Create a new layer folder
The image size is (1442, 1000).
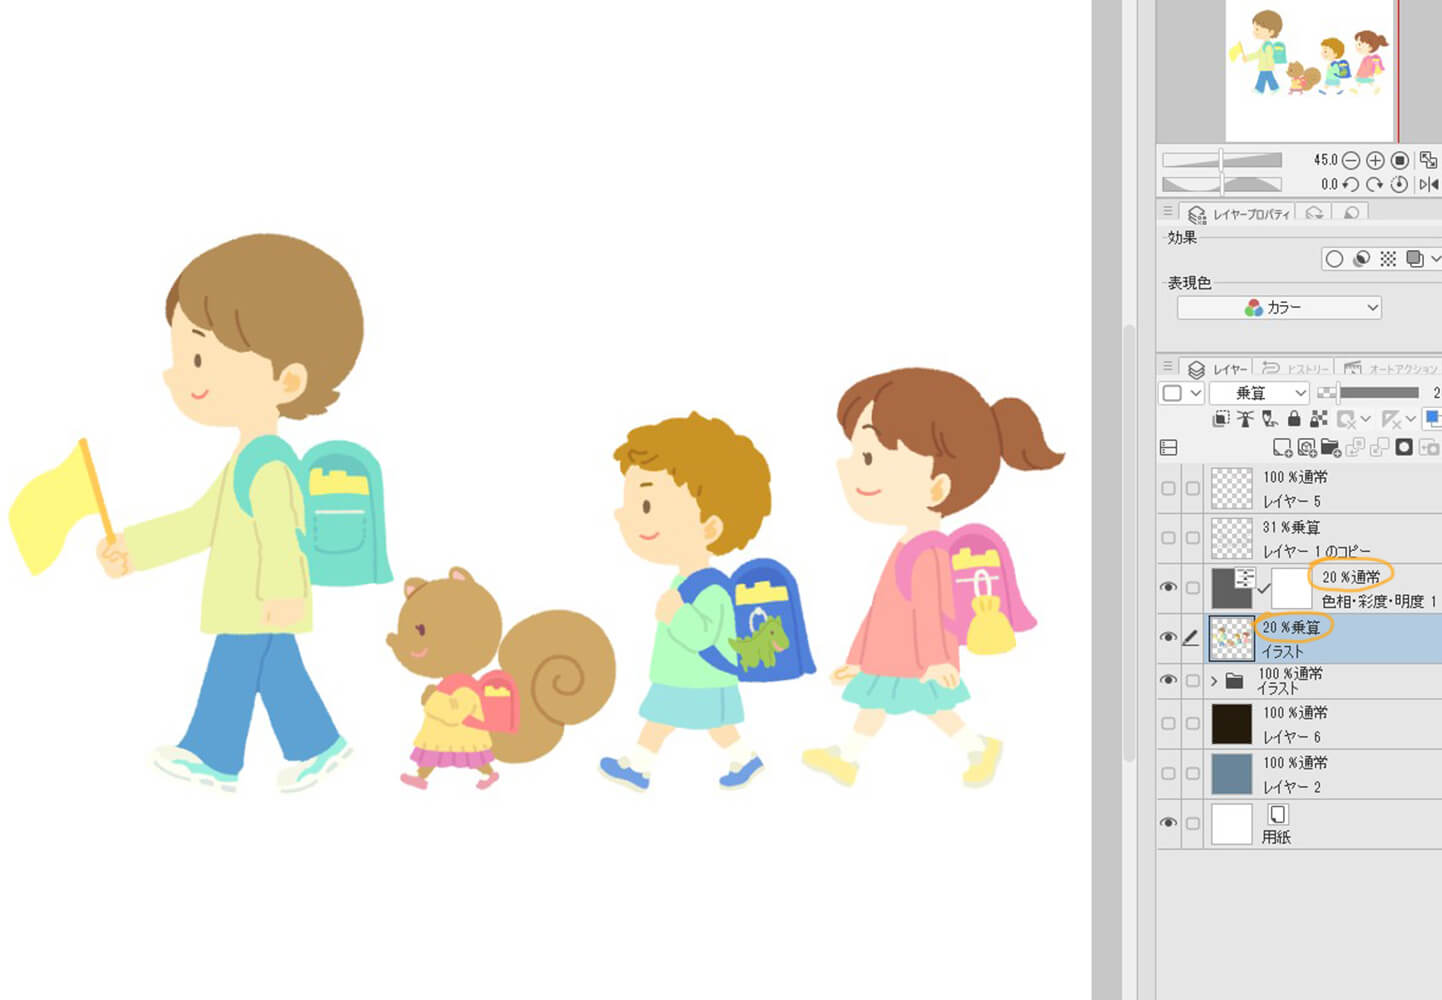click(x=1330, y=447)
